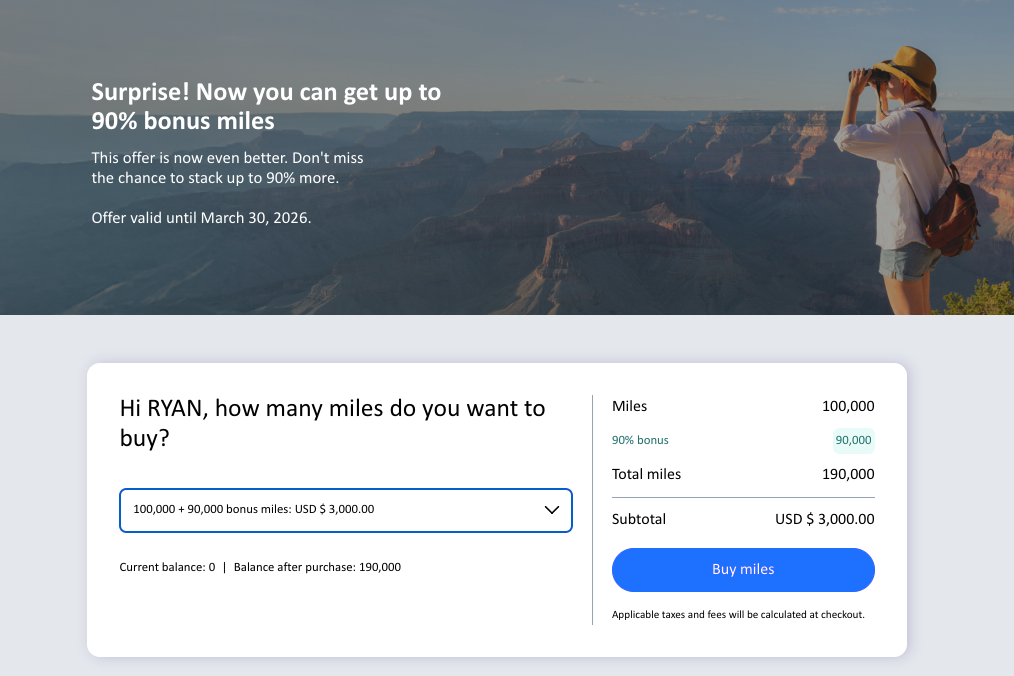Click the Surprise! 90% bonus miles headline
This screenshot has height=676, width=1014.
(266, 106)
